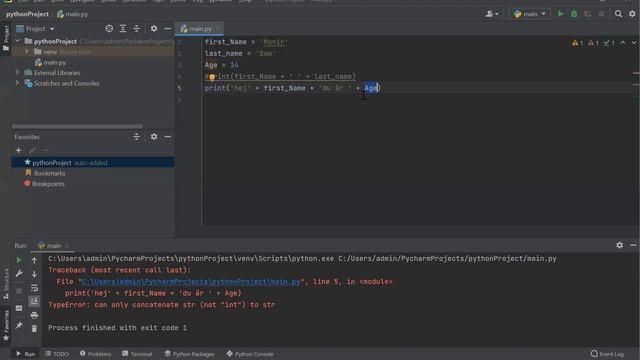Image resolution: width=640 pixels, height=360 pixels.
Task: Expand External Libraries node
Action: point(18,72)
